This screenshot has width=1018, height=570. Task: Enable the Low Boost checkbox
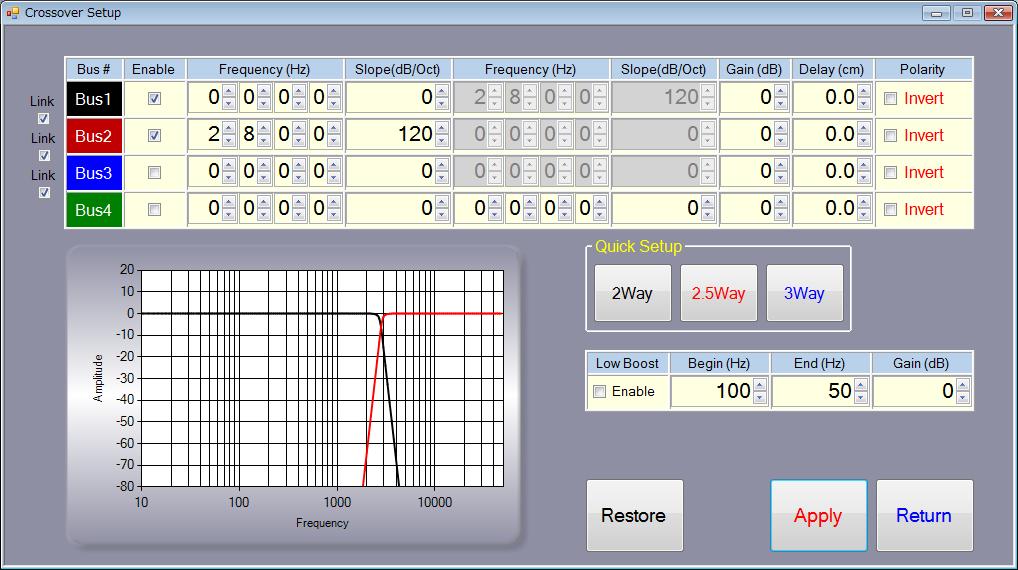point(600,392)
